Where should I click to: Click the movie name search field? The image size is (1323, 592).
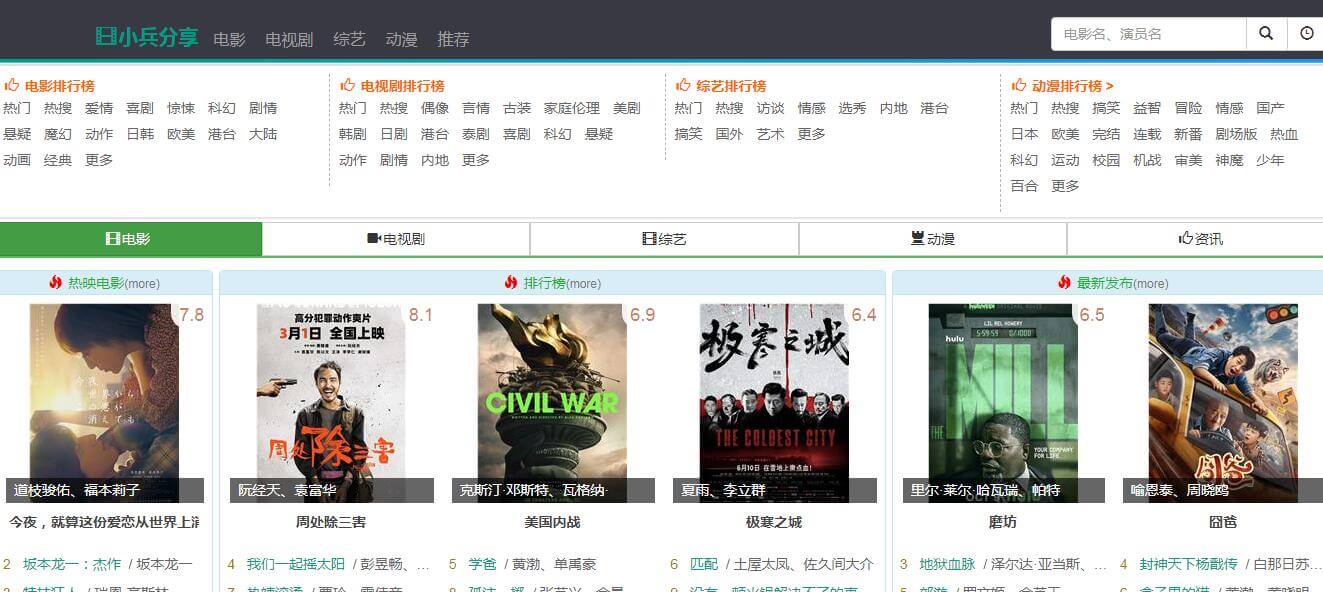coord(1148,34)
